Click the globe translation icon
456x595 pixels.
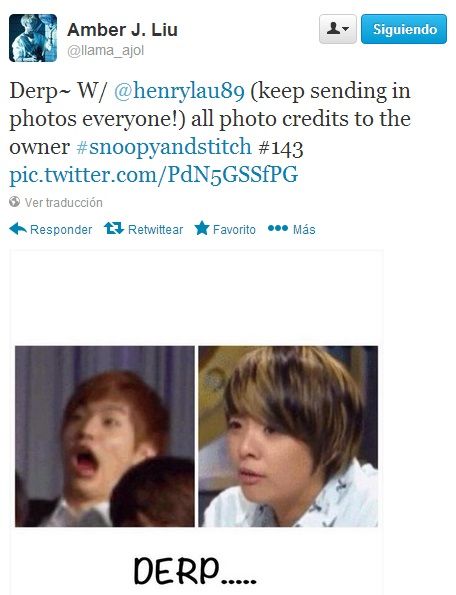tap(14, 202)
